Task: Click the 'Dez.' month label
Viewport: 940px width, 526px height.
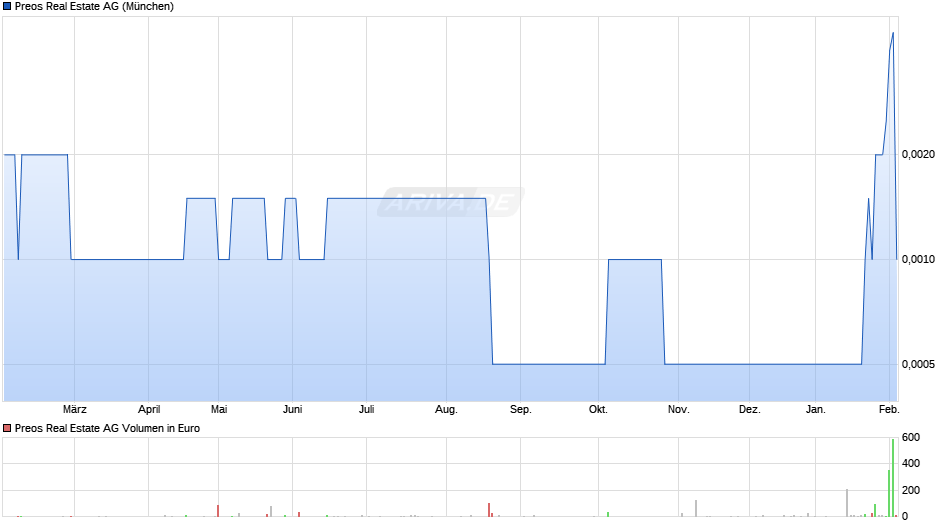Action: pyautogui.click(x=749, y=410)
